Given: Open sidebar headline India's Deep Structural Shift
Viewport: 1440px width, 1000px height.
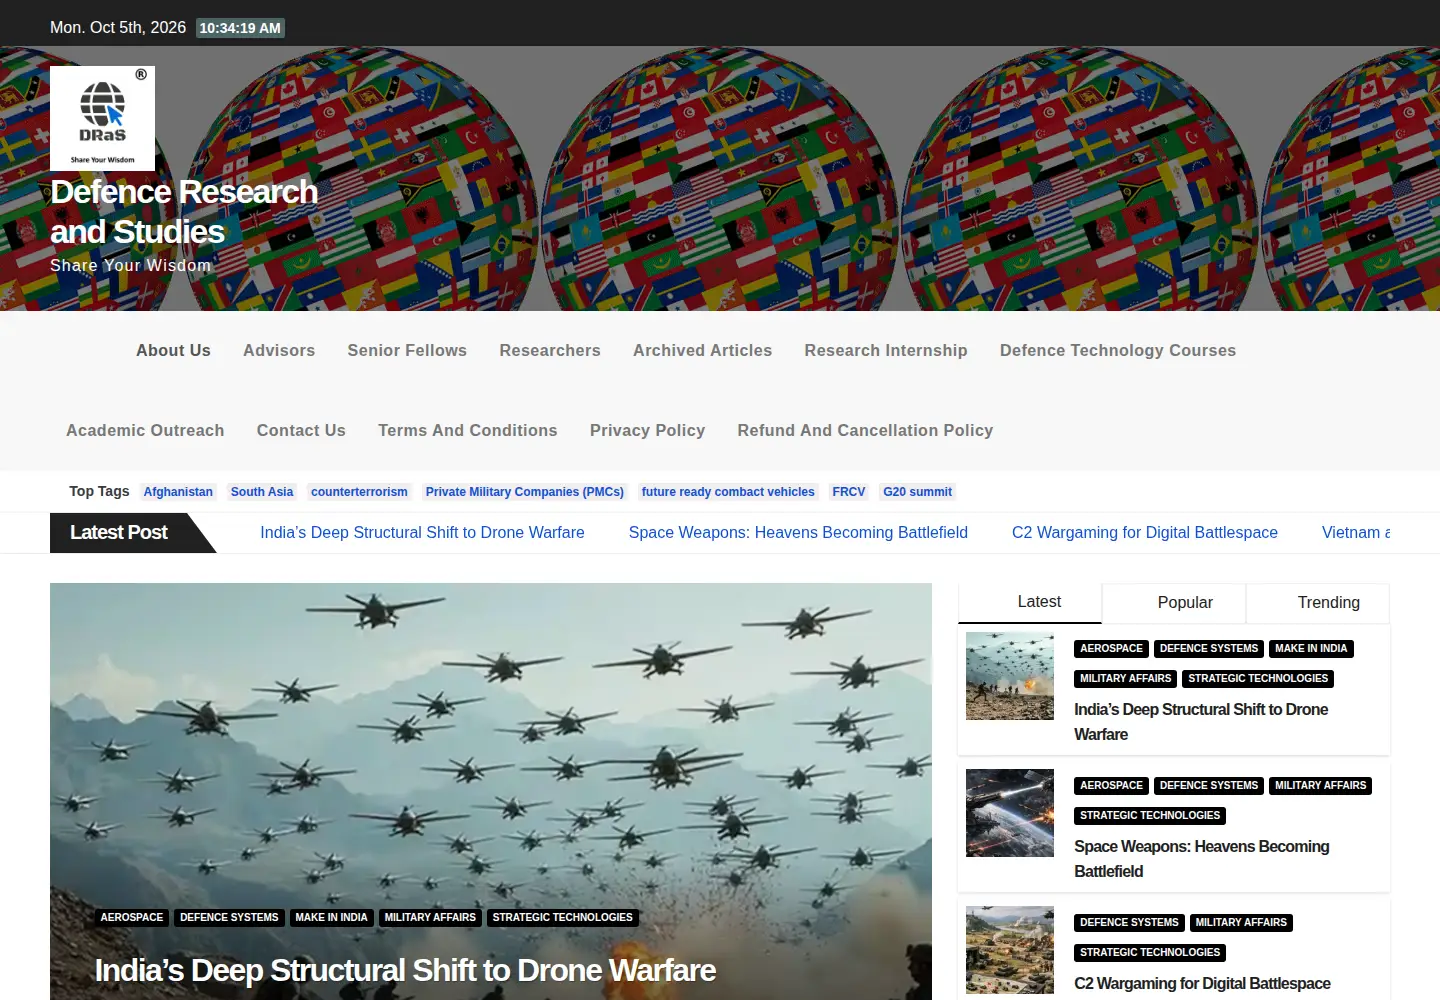Looking at the screenshot, I should [x=1201, y=722].
